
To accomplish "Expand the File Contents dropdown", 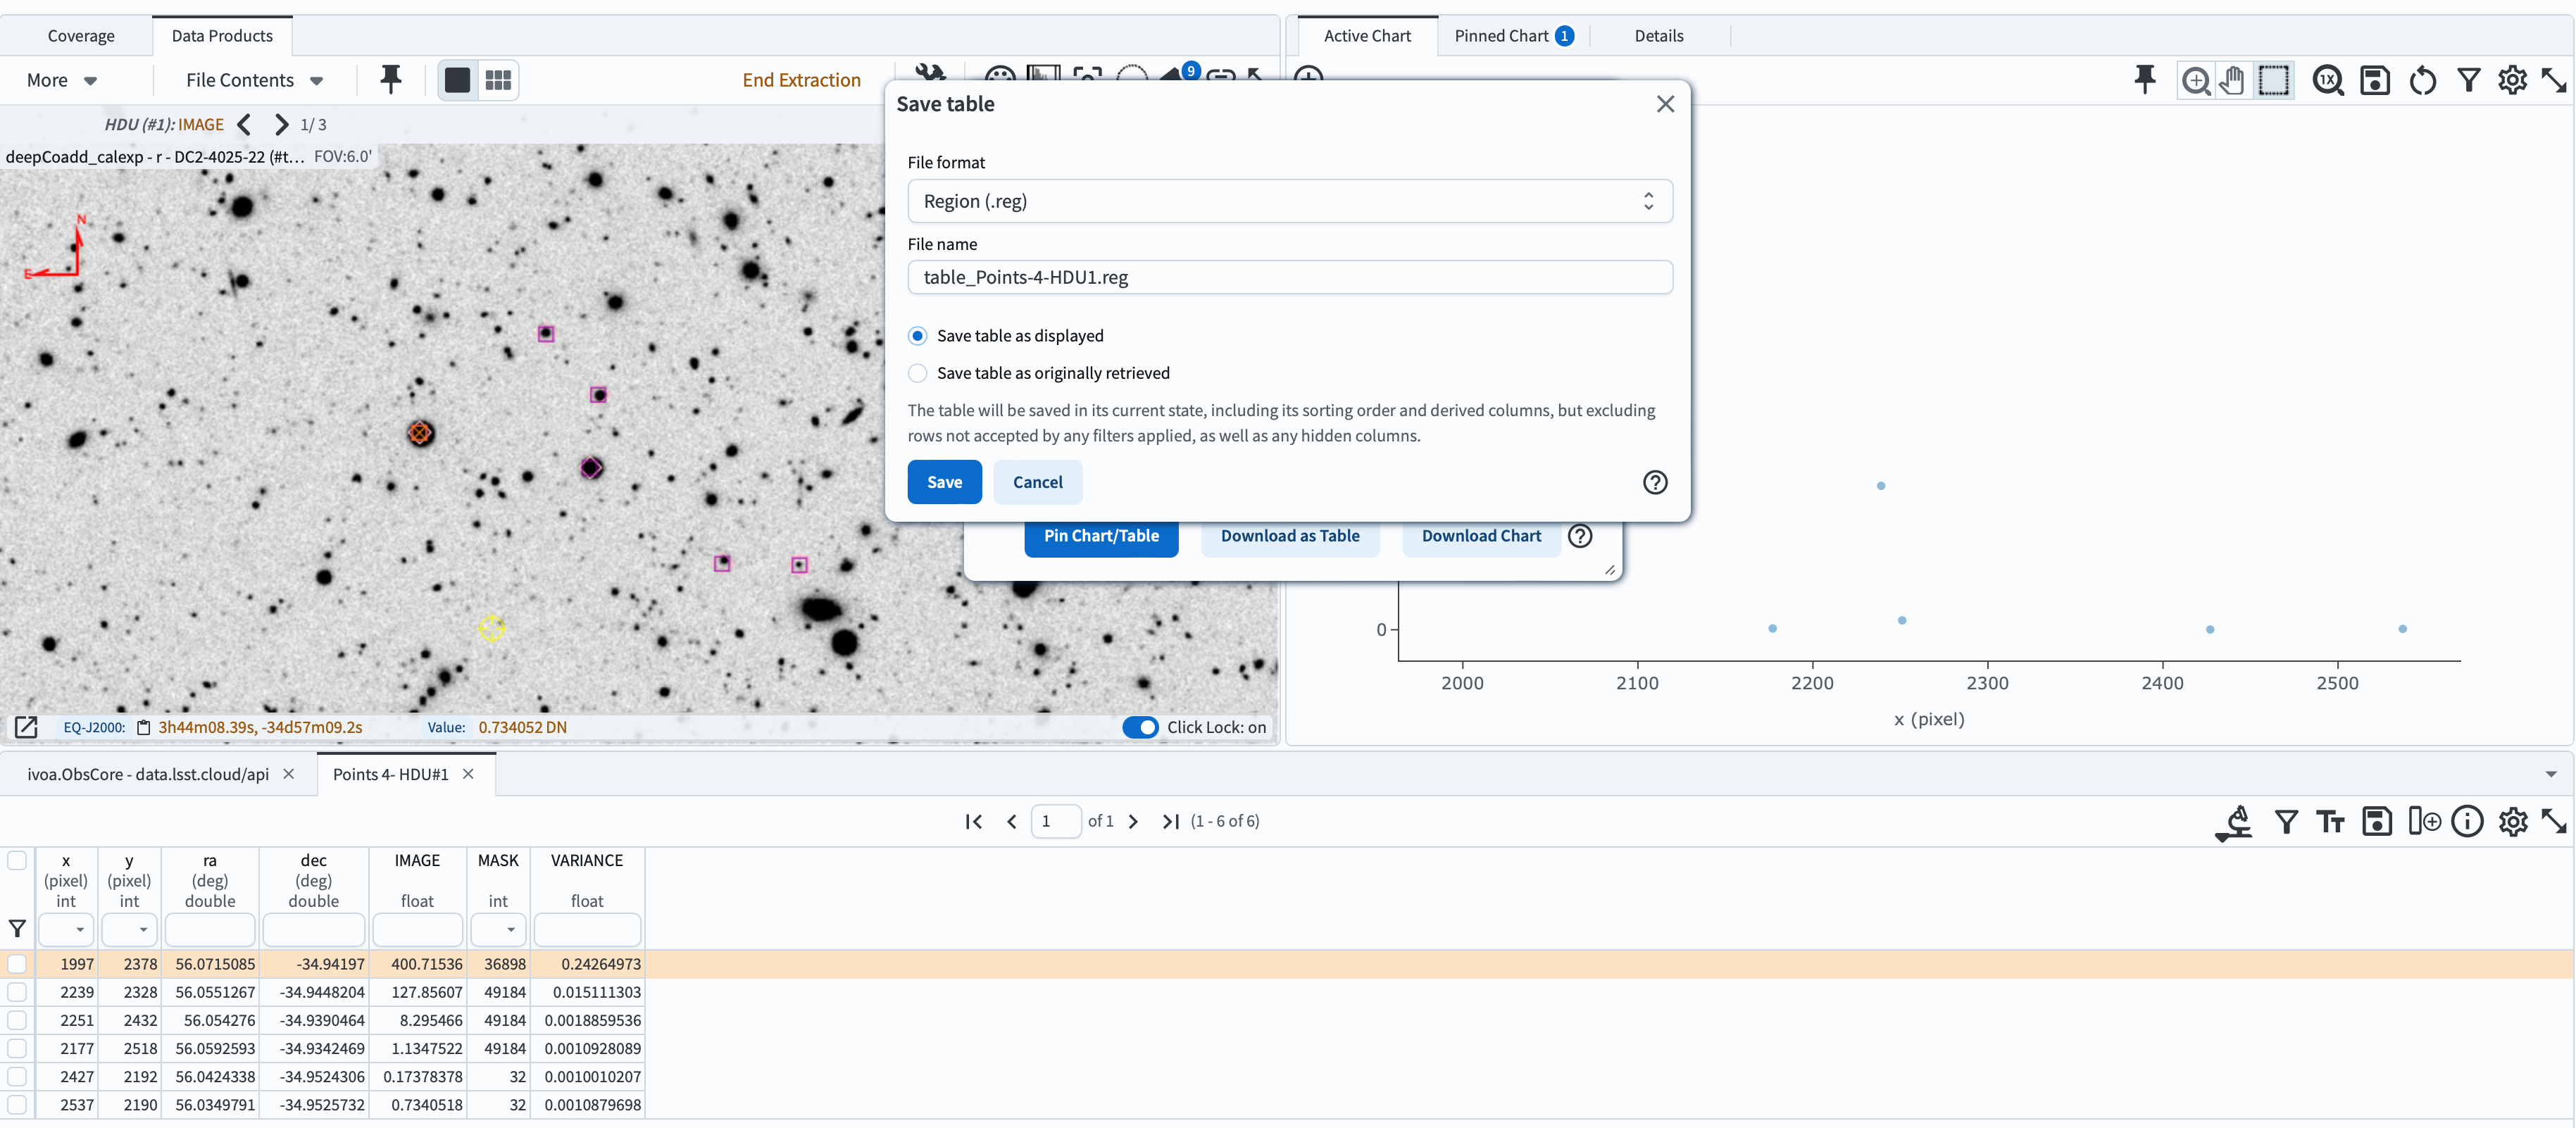I will [254, 80].
